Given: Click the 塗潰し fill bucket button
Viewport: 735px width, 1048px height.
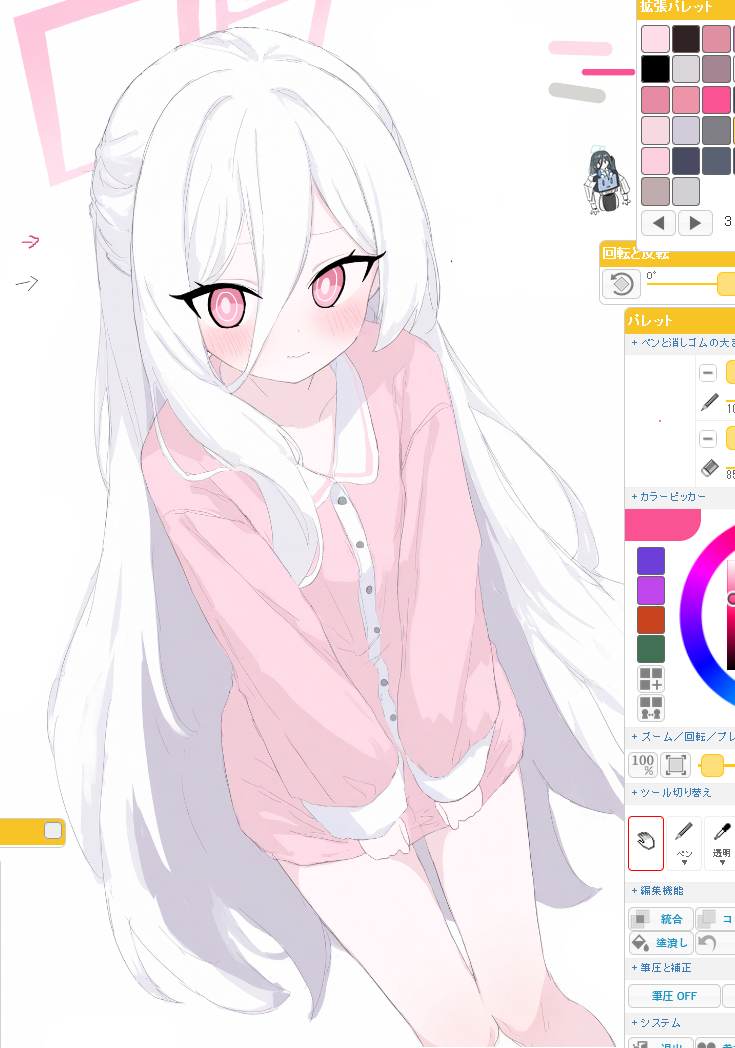Looking at the screenshot, I should 660,943.
